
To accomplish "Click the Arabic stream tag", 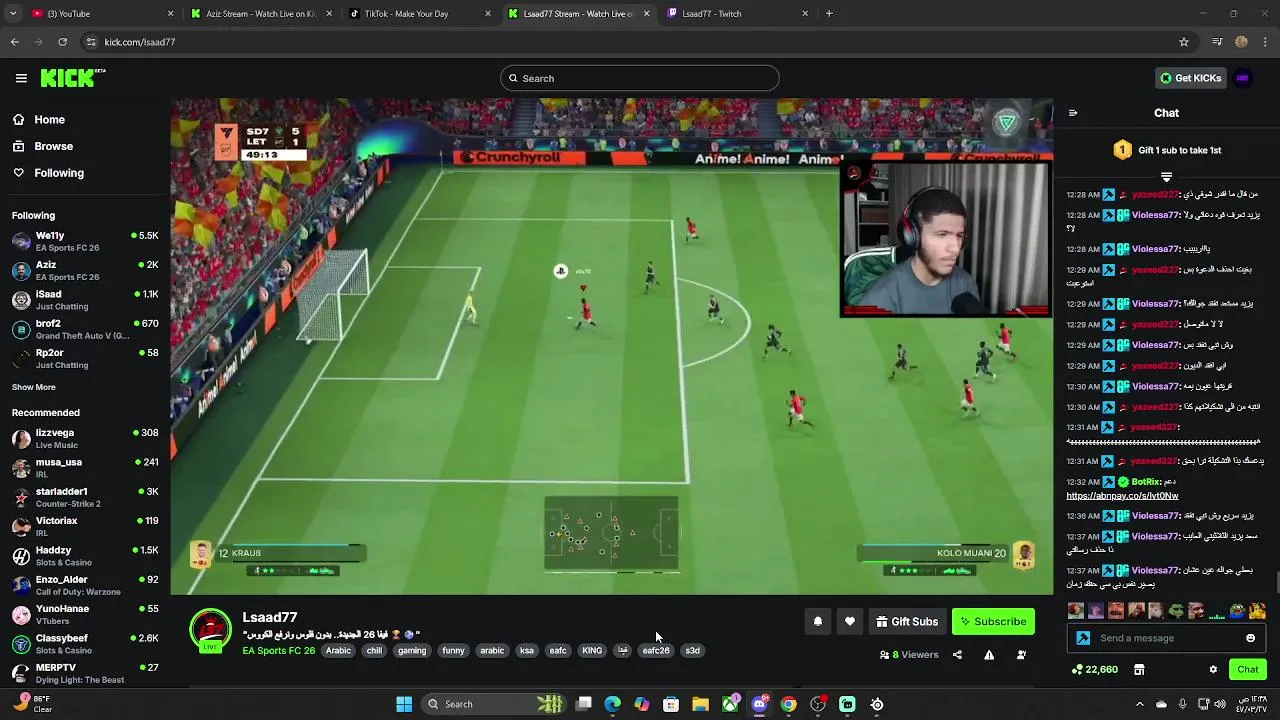I will tap(338, 650).
